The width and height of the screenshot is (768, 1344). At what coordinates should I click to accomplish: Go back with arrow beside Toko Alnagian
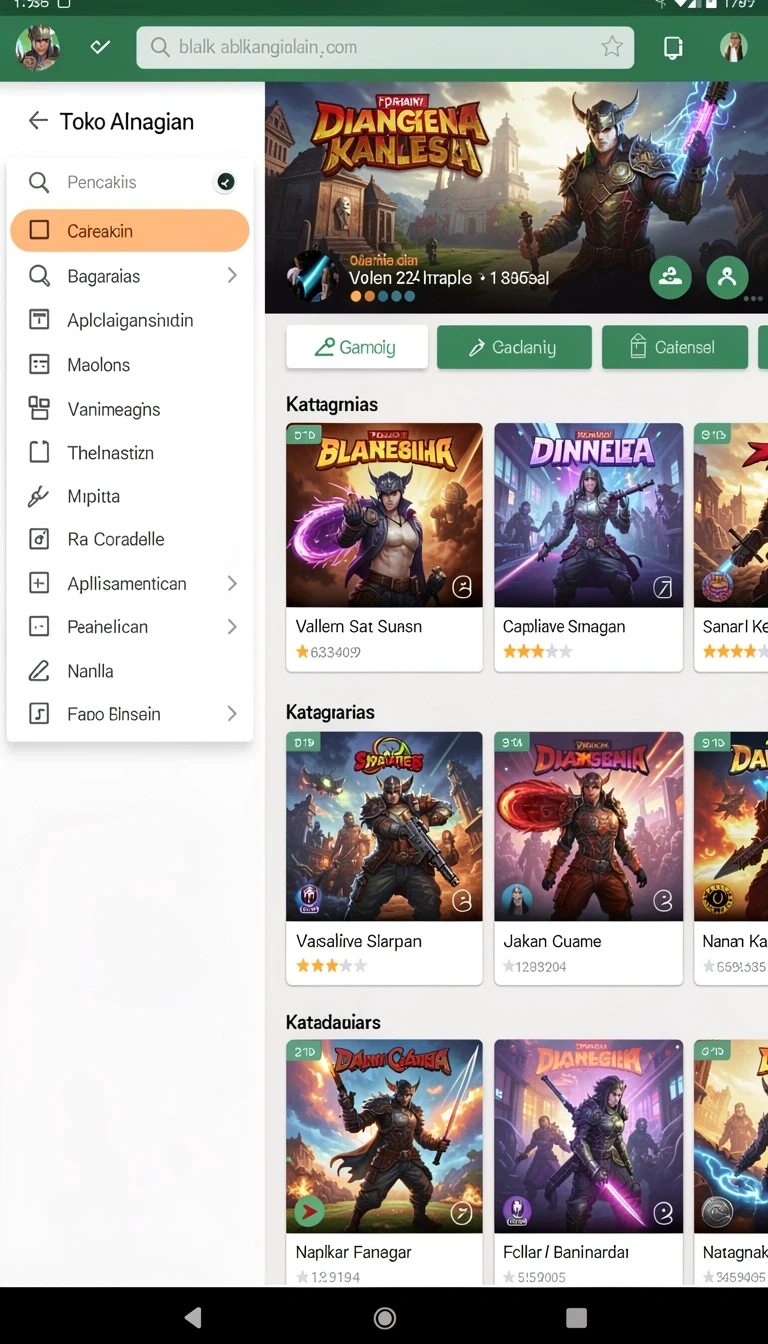tap(38, 121)
